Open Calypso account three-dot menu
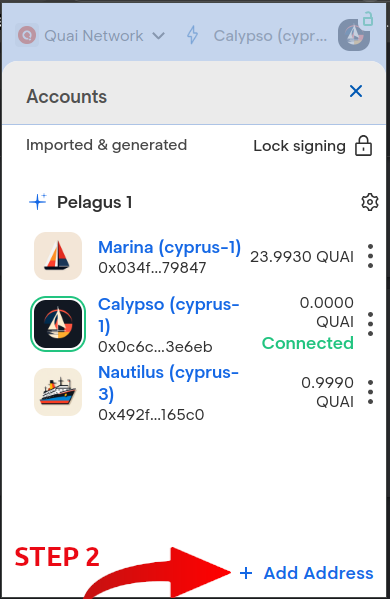Screen dimensions: 390x599 pyautogui.click(x=370, y=324)
